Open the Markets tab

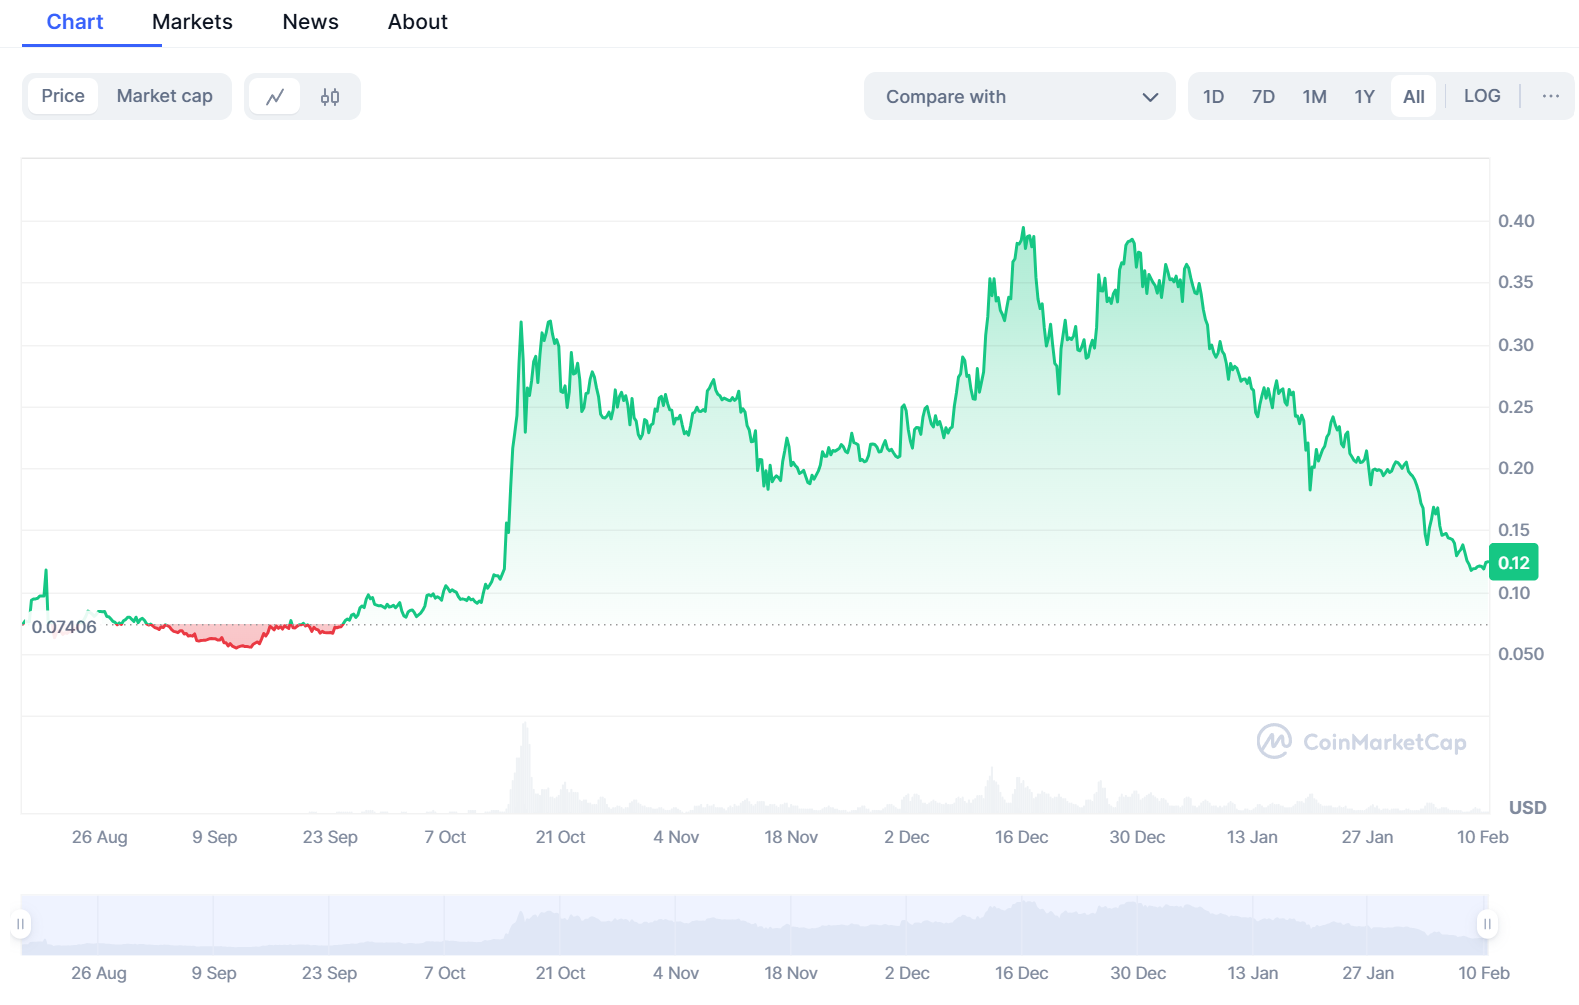click(x=192, y=22)
